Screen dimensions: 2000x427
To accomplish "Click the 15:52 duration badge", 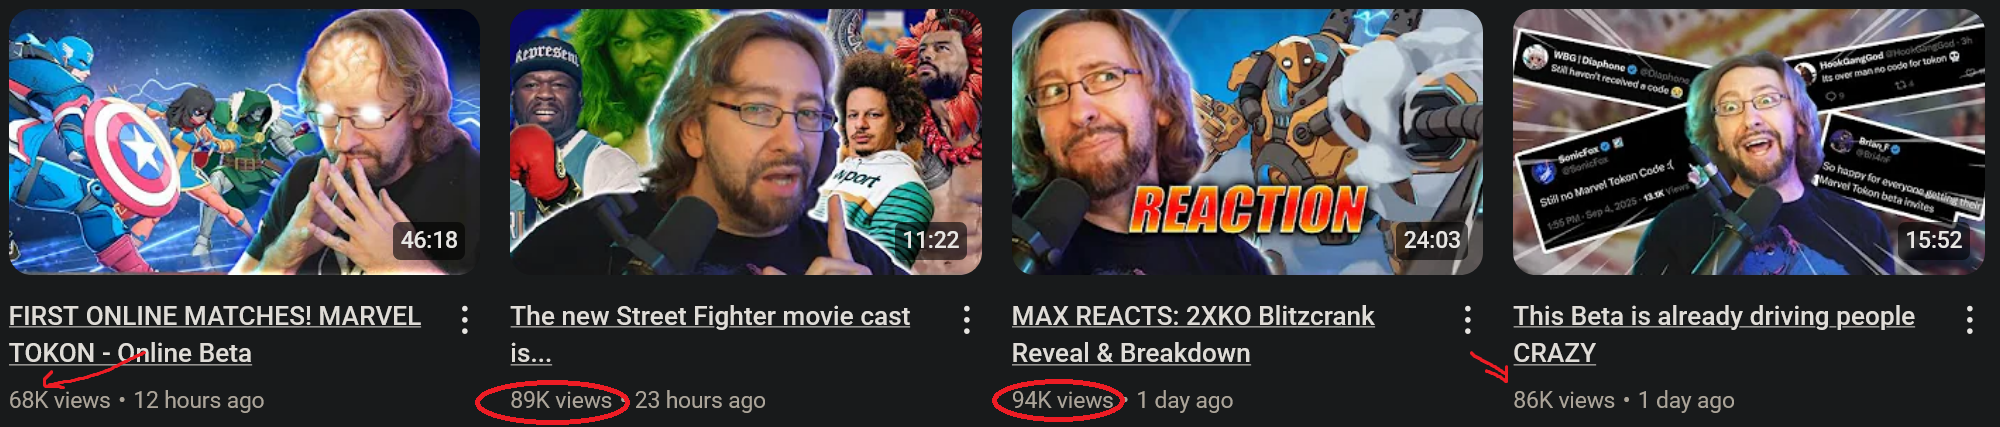I will coord(1933,240).
